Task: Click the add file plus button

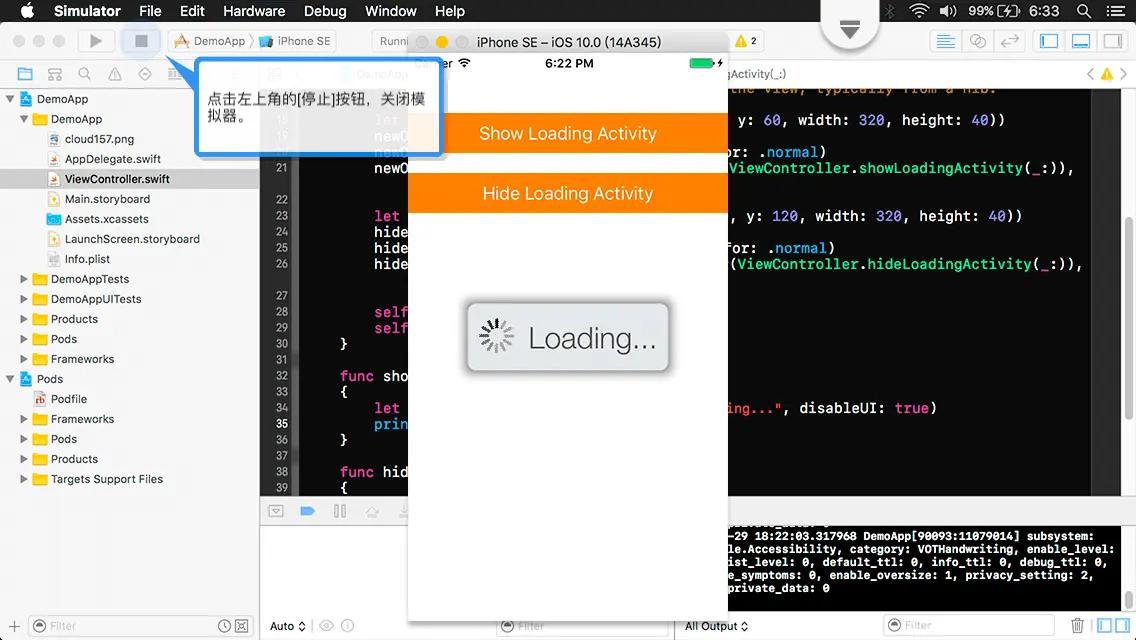Action: click(x=14, y=626)
